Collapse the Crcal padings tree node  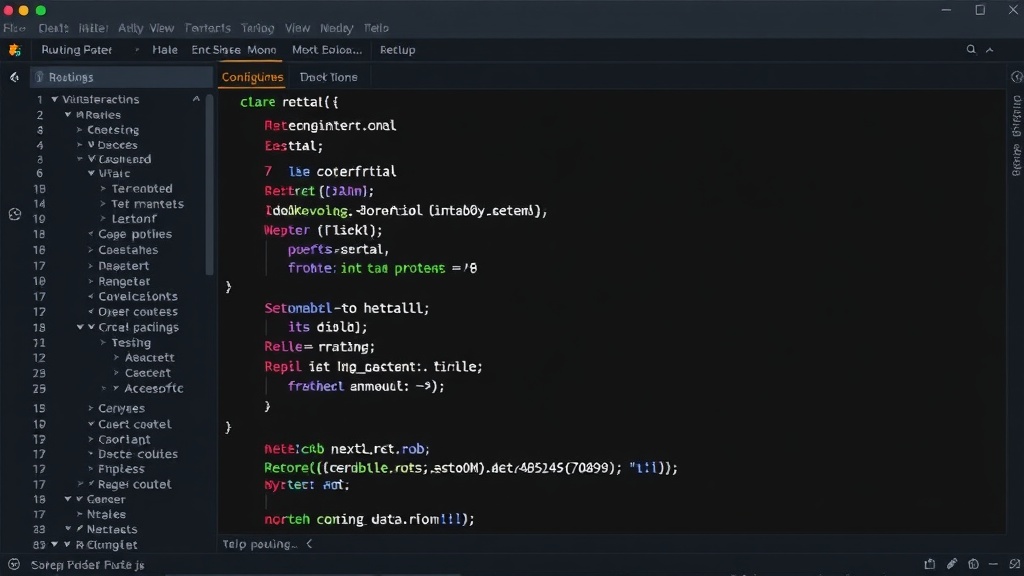pyautogui.click(x=80, y=327)
